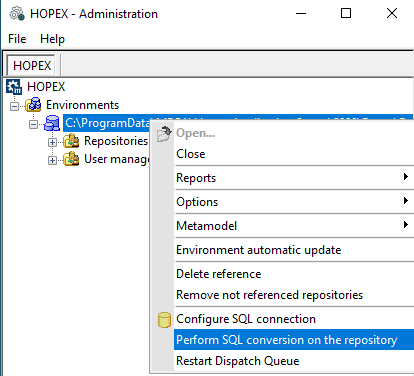Maximize the HOPEX Administration window

[x=346, y=14]
